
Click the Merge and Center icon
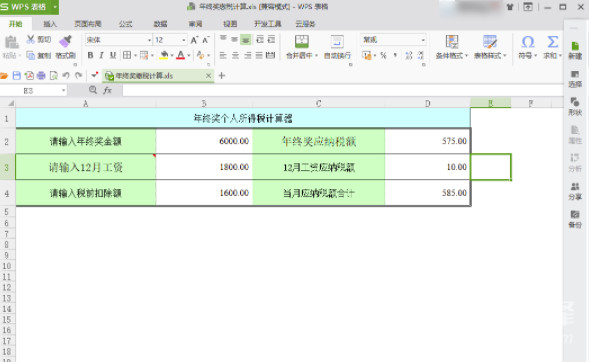tap(302, 41)
